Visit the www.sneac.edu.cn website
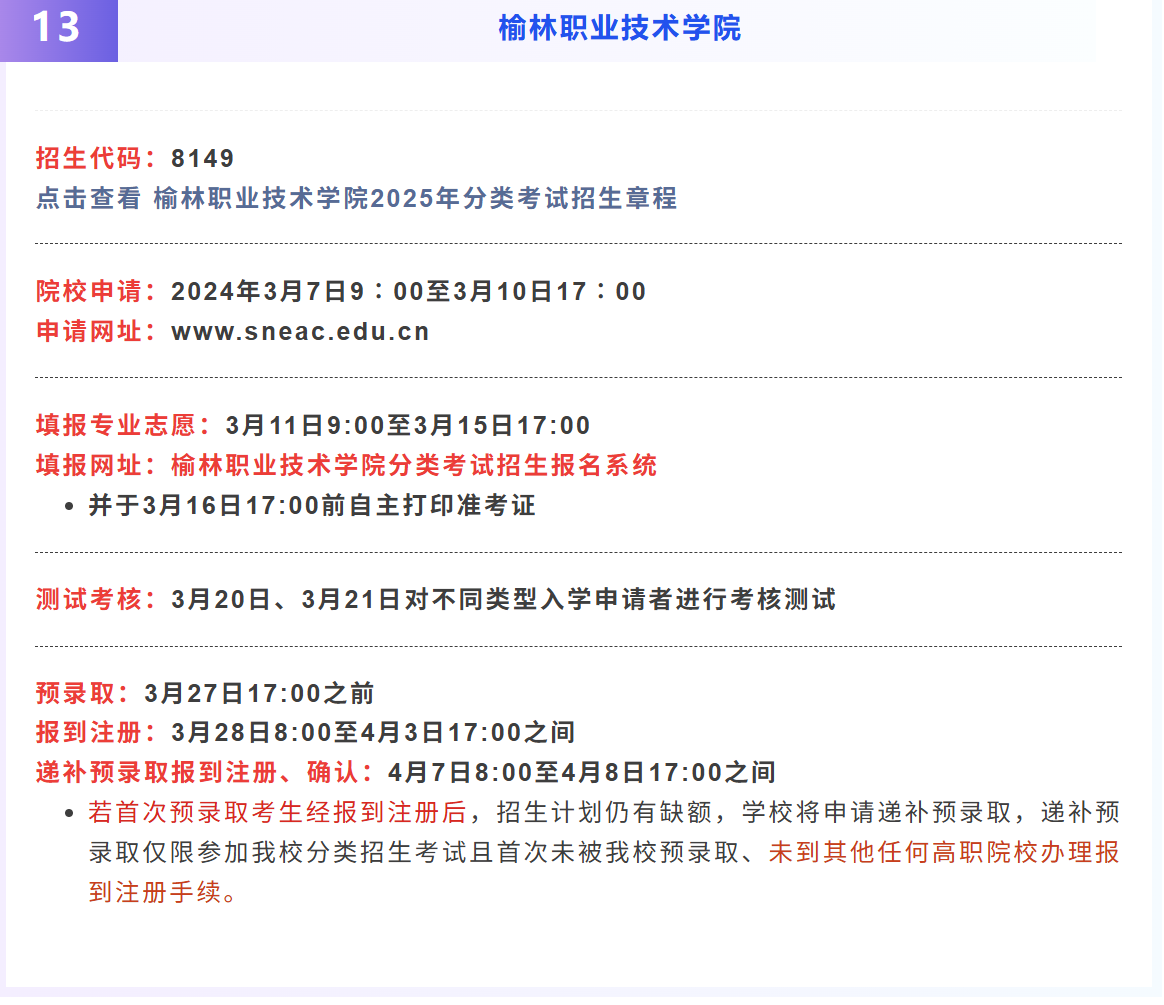 click(300, 332)
